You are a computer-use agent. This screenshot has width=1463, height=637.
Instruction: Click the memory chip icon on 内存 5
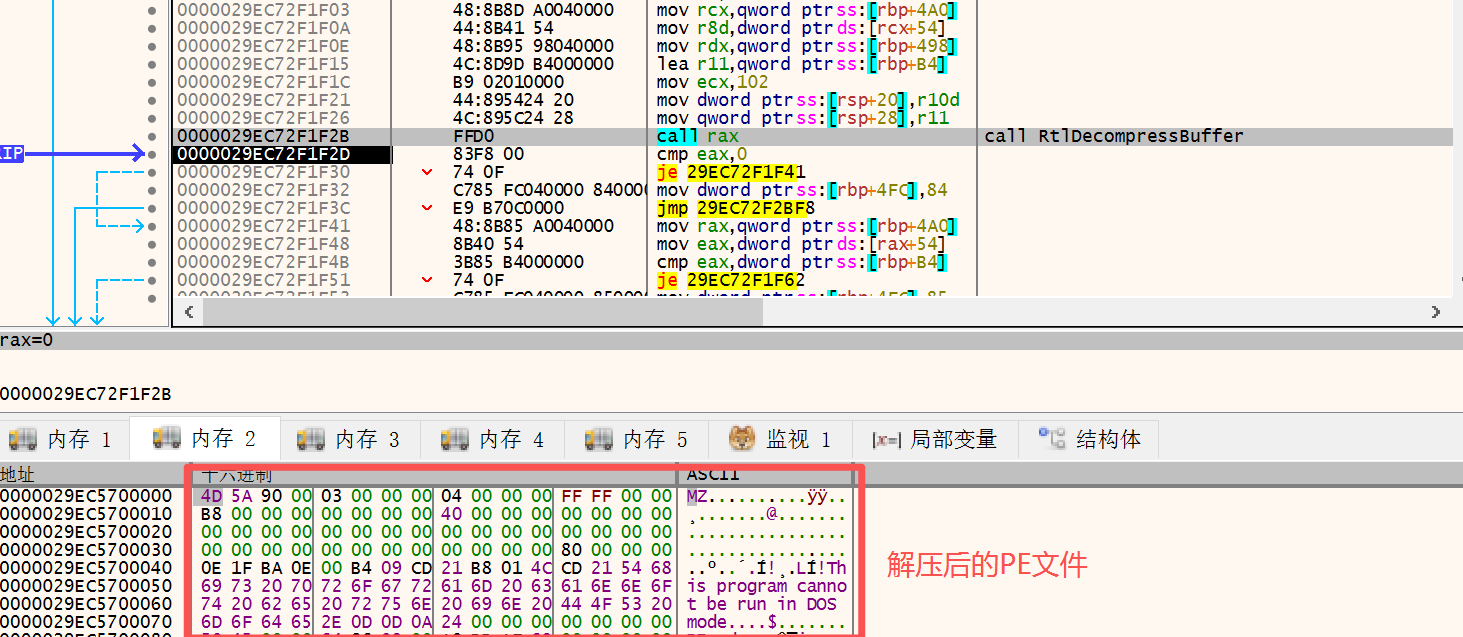(x=599, y=439)
